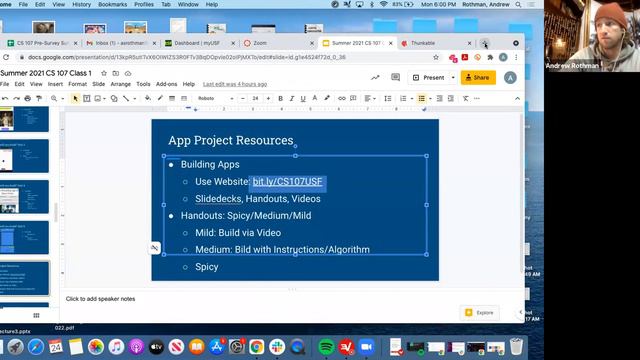The height and width of the screenshot is (360, 640).
Task: Set border dash style
Action: coord(184,98)
